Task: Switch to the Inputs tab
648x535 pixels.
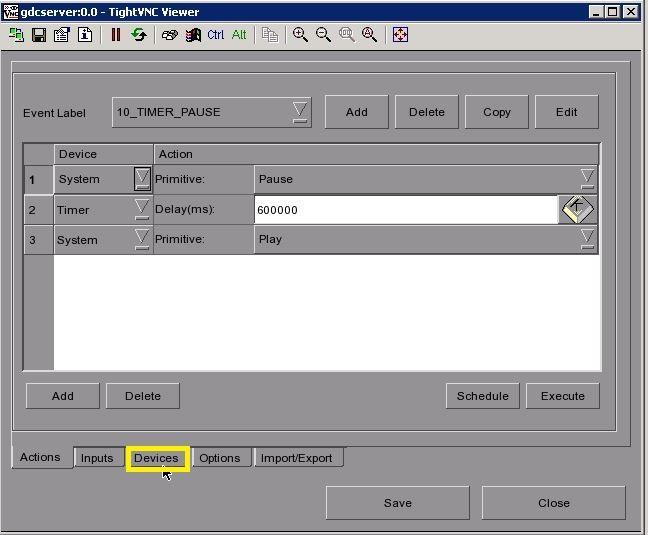Action: 97,458
